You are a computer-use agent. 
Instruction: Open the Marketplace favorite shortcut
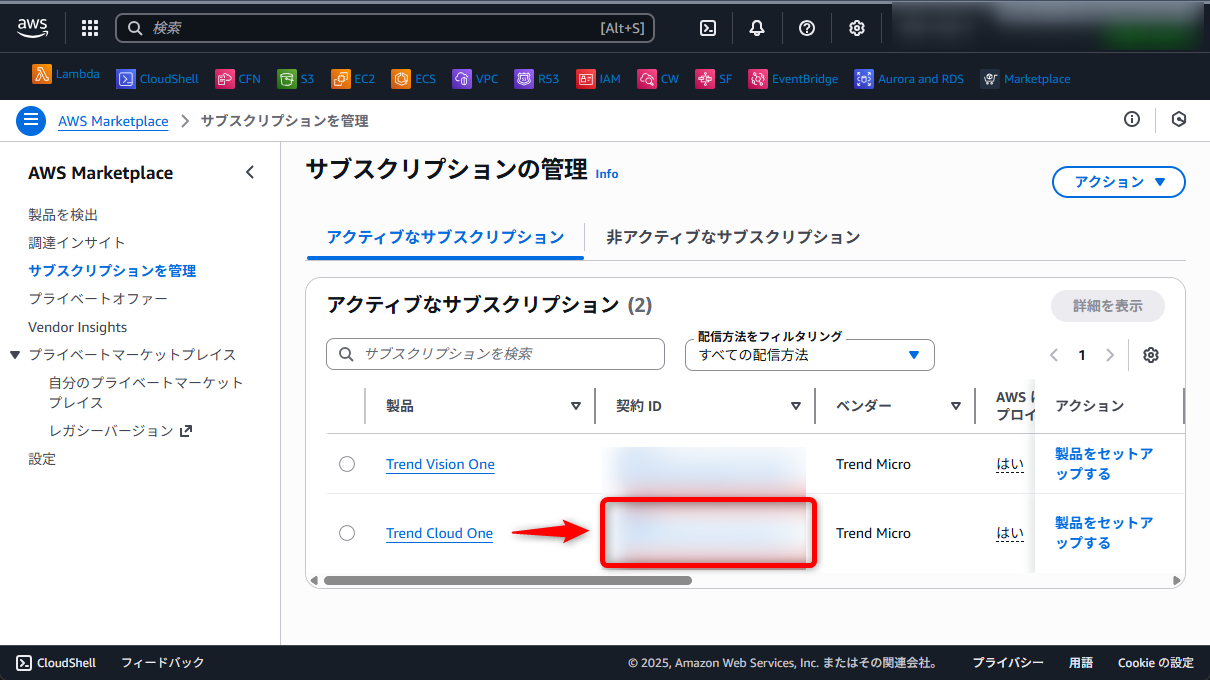(x=1025, y=79)
